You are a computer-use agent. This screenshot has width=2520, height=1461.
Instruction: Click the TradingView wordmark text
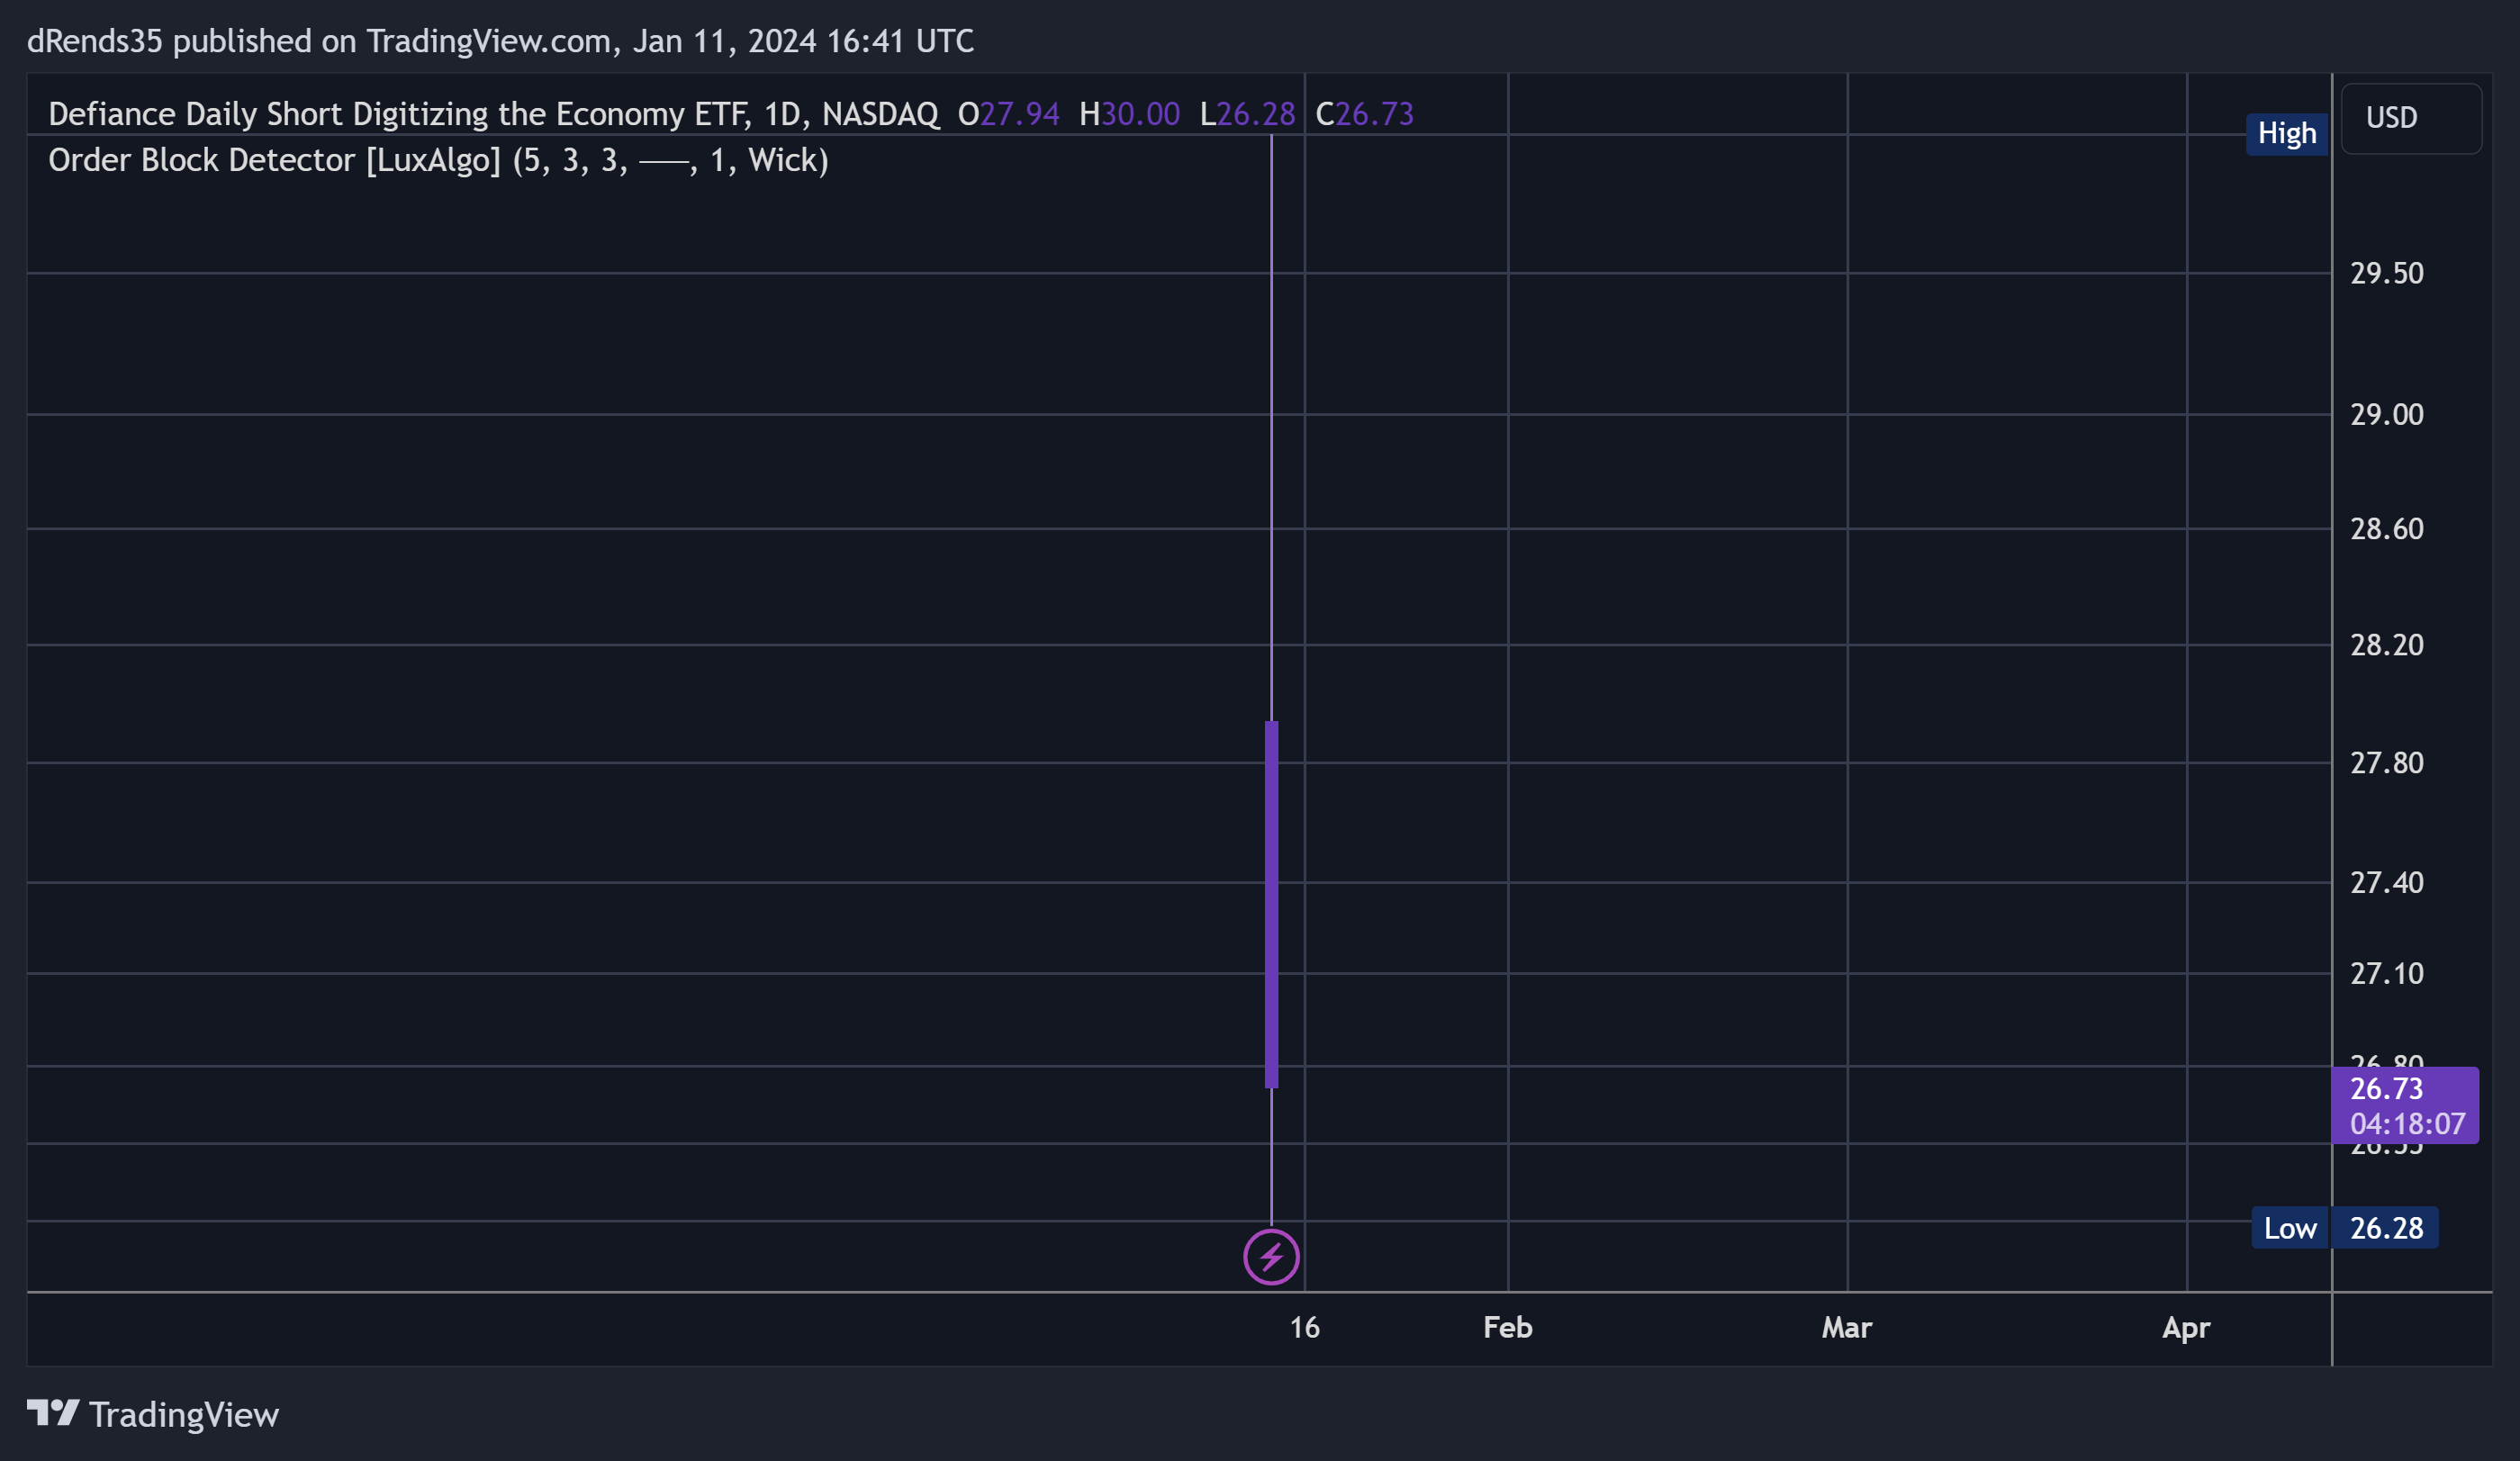tap(184, 1414)
